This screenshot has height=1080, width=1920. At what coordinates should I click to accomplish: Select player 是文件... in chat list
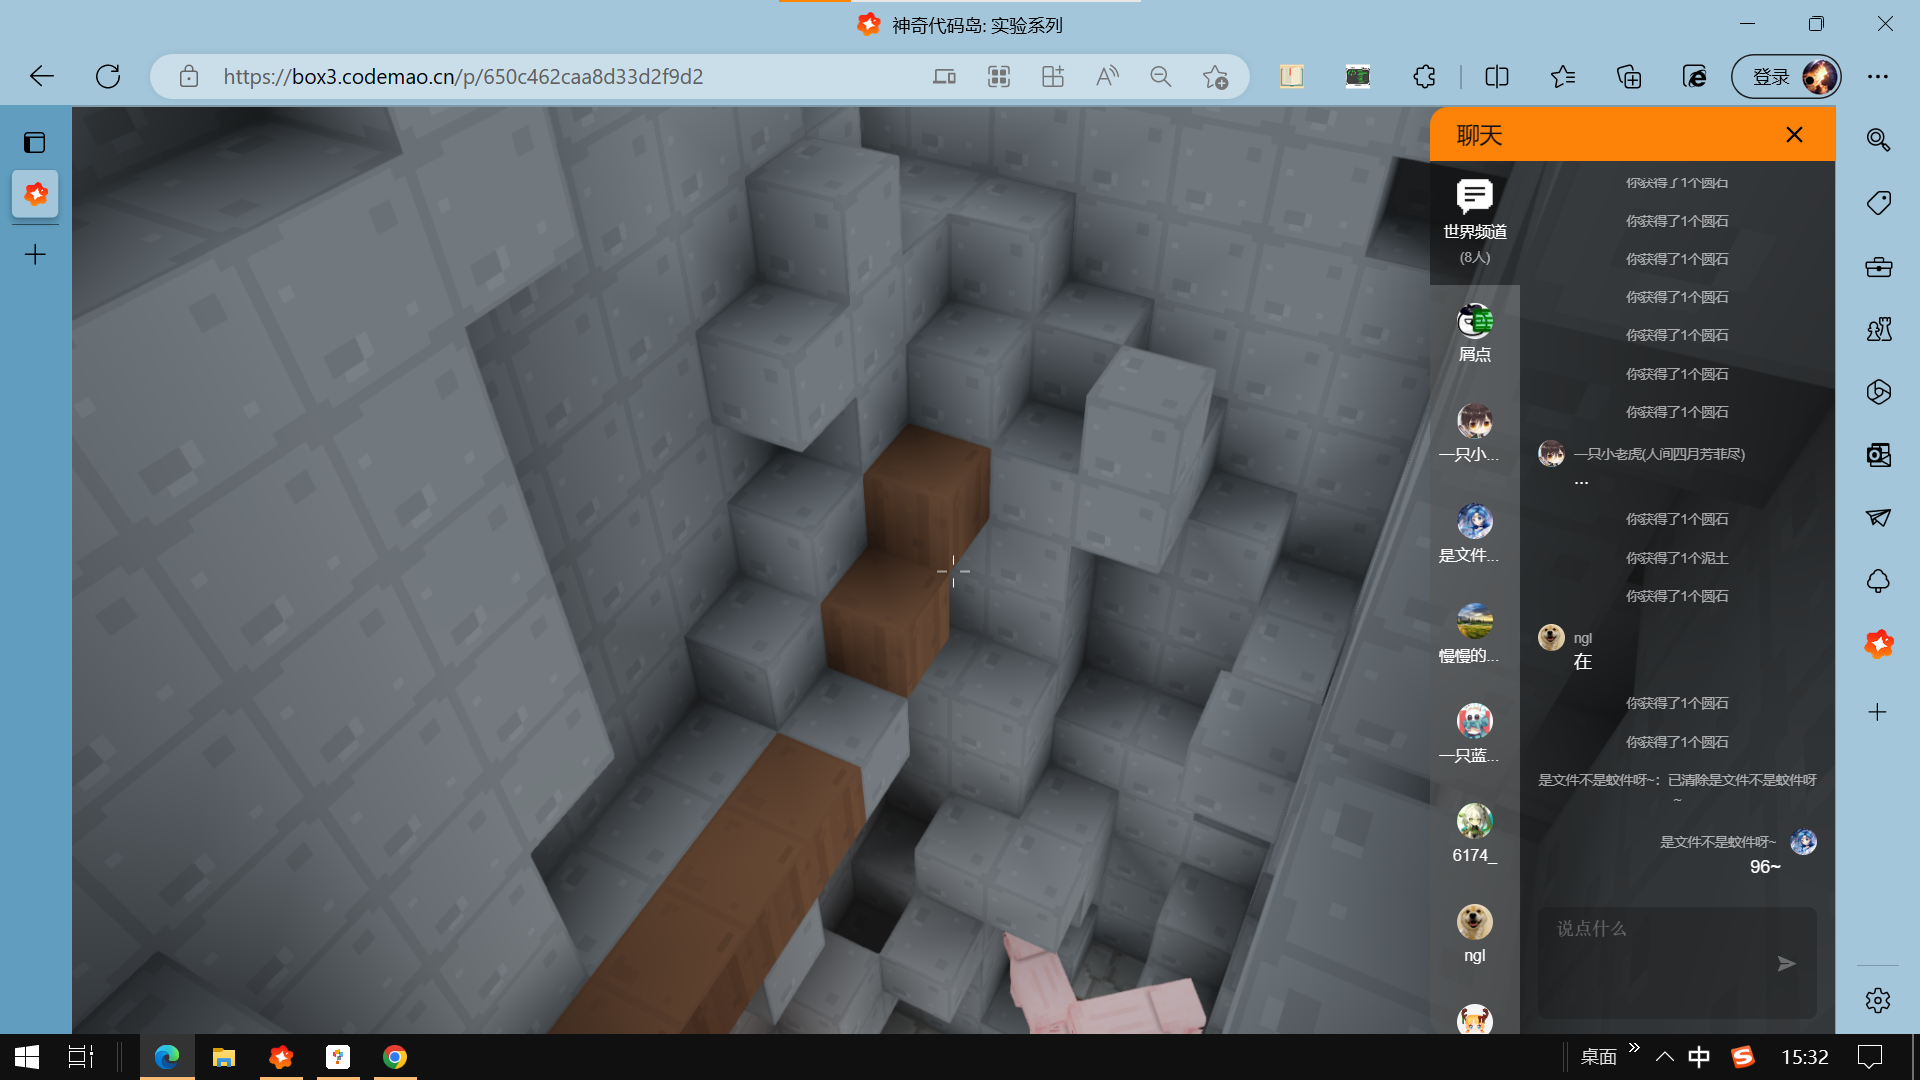(x=1475, y=534)
